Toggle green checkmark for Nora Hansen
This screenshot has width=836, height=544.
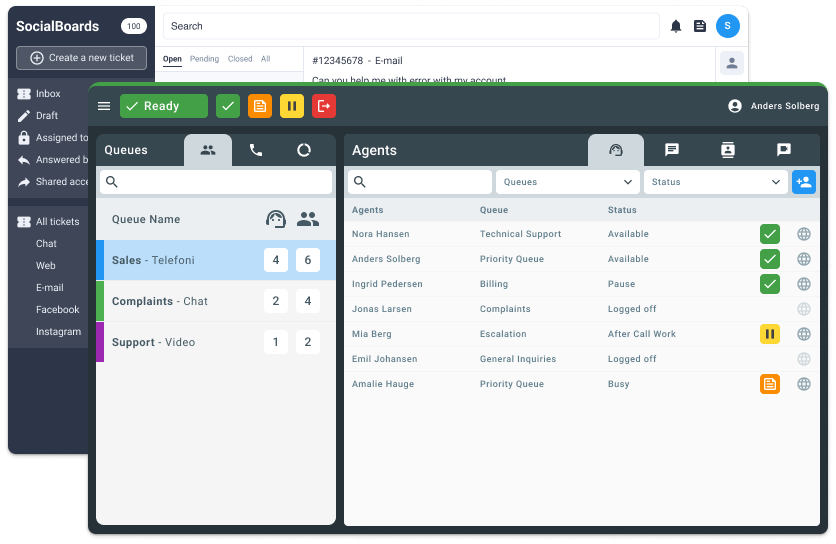click(769, 234)
